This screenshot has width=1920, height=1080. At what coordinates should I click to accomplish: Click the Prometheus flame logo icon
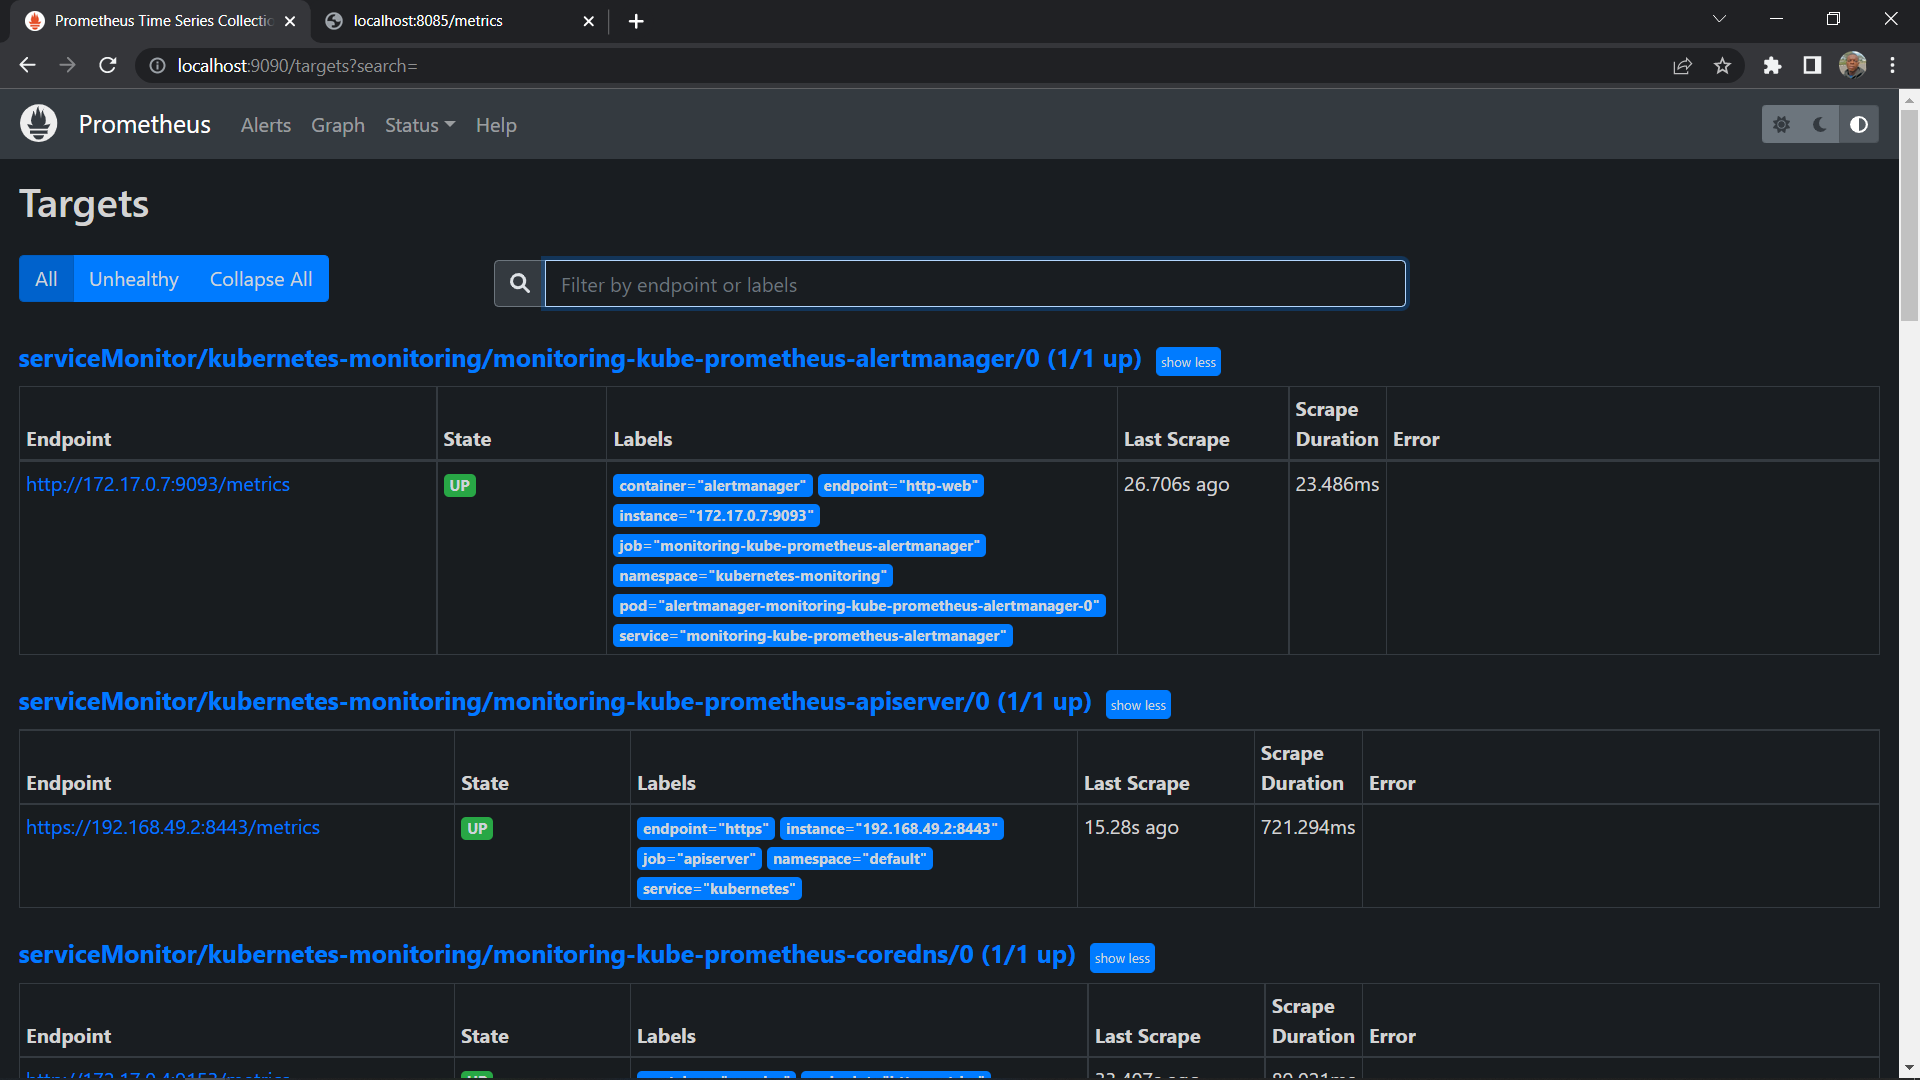coord(38,124)
